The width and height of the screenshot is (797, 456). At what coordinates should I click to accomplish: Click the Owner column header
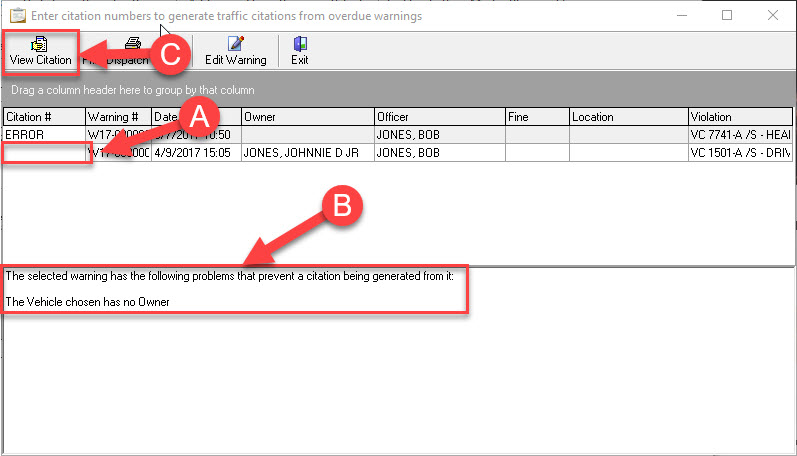pyautogui.click(x=306, y=117)
